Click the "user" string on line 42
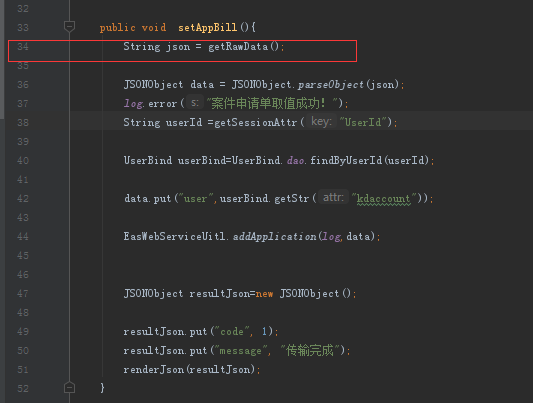 click(195, 198)
